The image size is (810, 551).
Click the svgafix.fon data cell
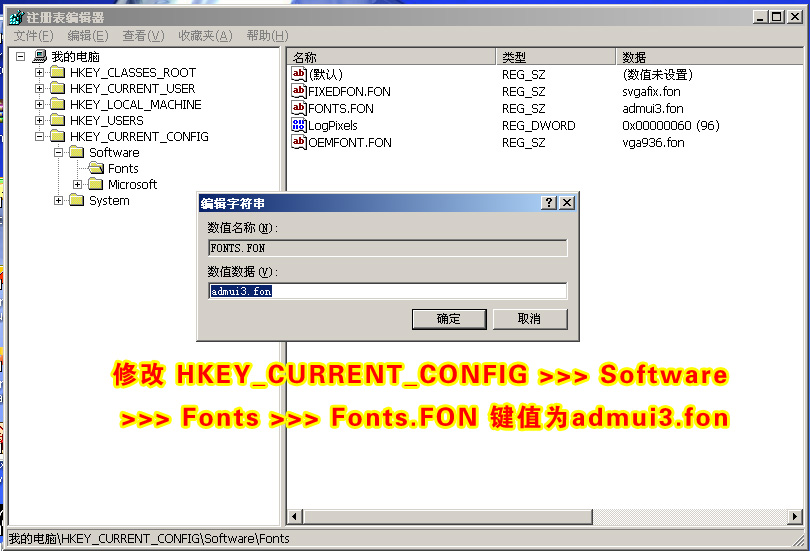(651, 92)
